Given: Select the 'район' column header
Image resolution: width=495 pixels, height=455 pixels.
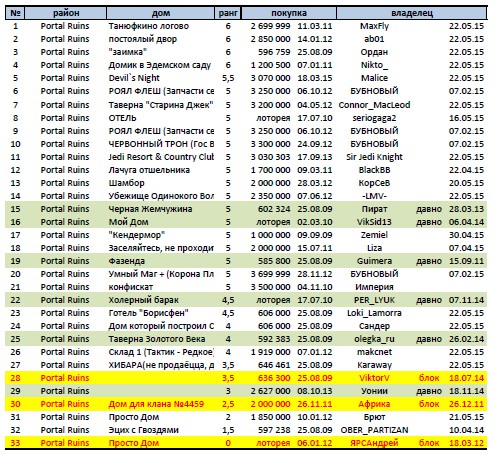Looking at the screenshot, I should [66, 13].
